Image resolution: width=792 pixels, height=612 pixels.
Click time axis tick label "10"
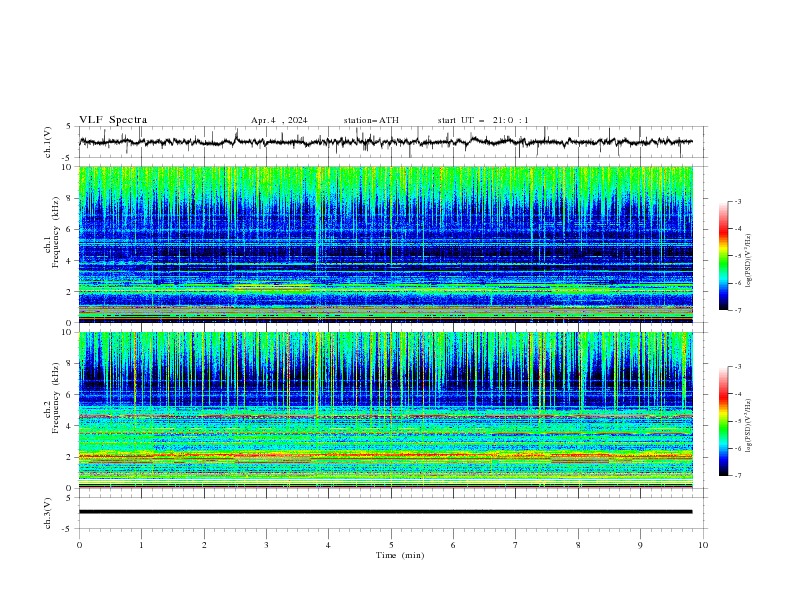click(703, 545)
